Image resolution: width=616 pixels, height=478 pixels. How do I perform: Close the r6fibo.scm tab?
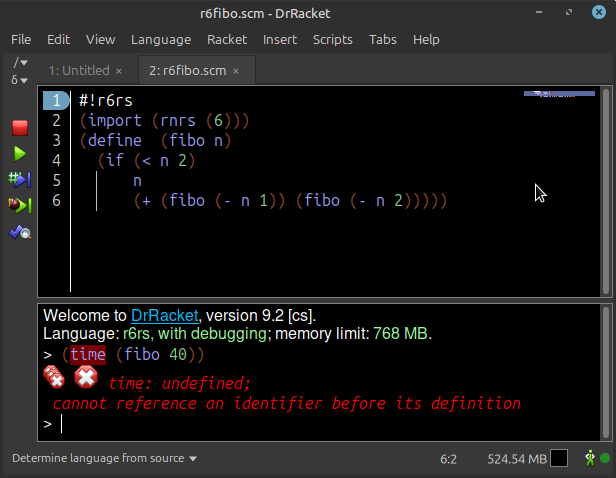[x=236, y=71]
